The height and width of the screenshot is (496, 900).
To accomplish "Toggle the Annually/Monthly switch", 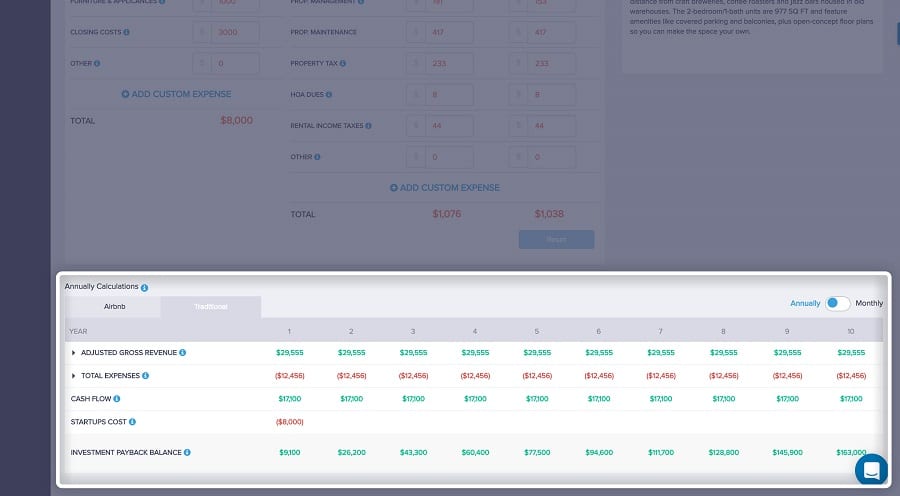I will tap(837, 303).
